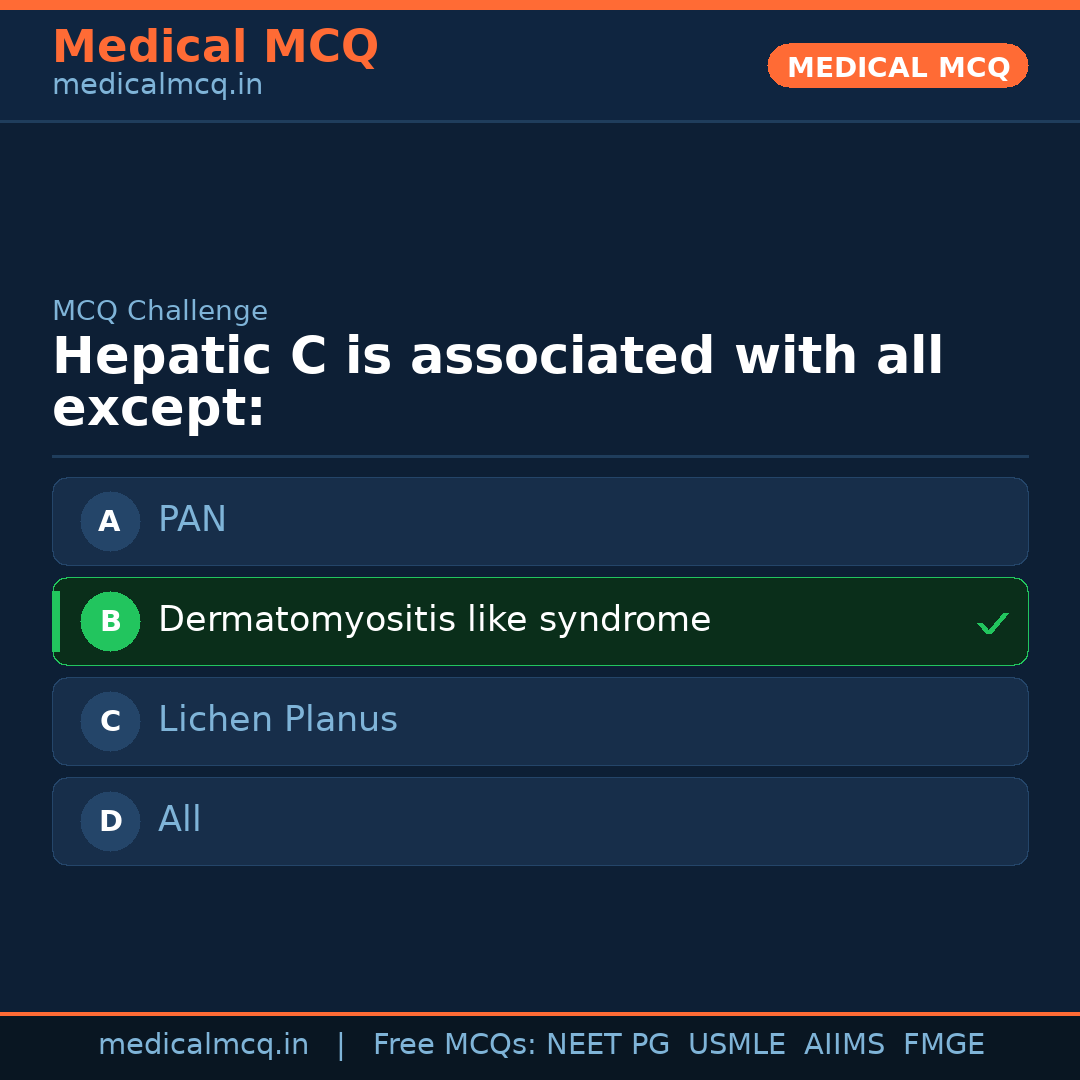The width and height of the screenshot is (1080, 1080).
Task: Click the letter A option circle
Action: pyautogui.click(x=110, y=521)
